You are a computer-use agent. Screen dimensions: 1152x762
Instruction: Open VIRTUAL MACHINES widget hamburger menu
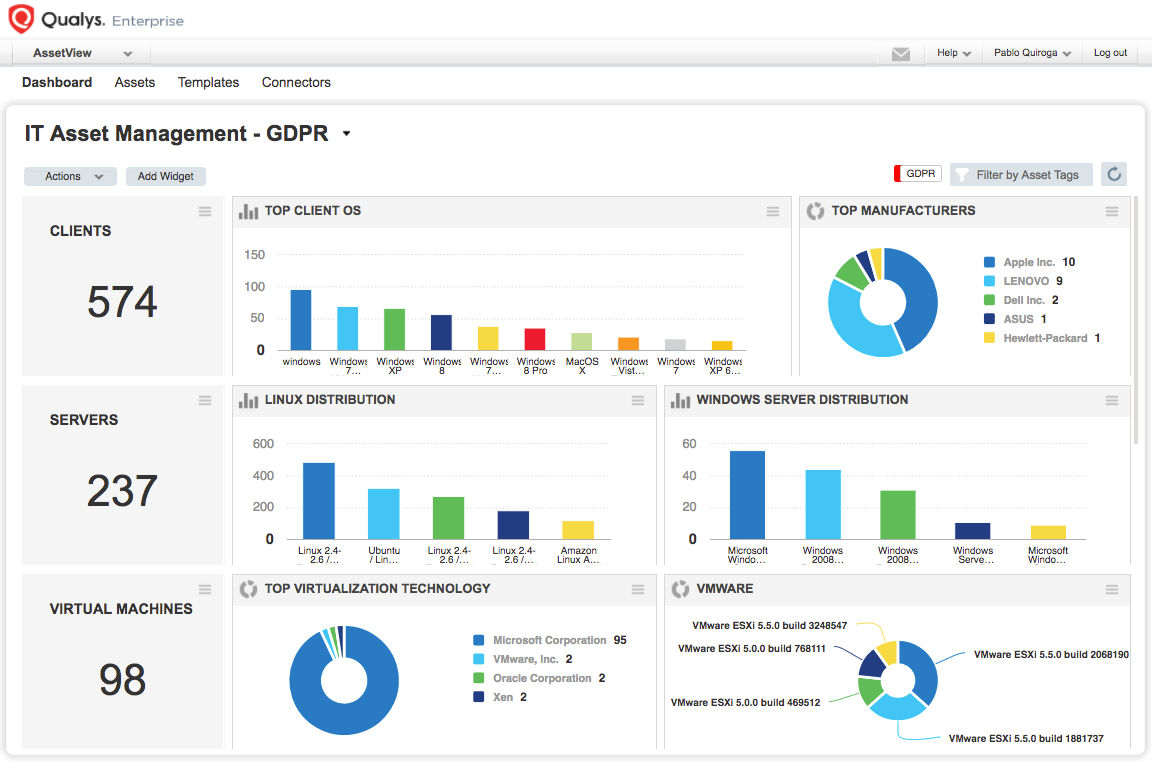click(205, 589)
